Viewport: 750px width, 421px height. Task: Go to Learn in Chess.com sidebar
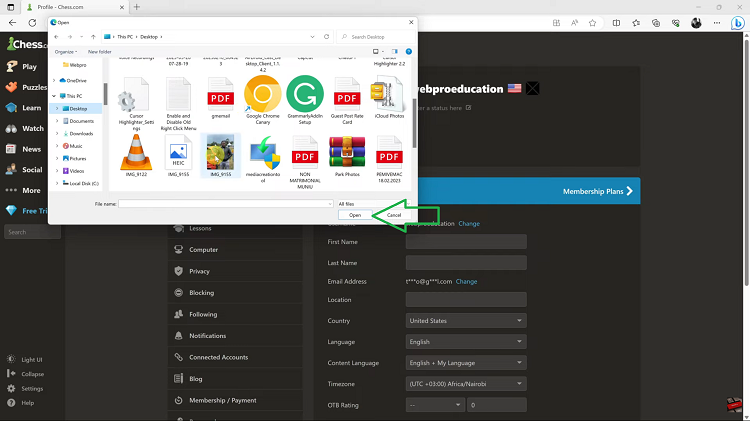tap(24, 108)
